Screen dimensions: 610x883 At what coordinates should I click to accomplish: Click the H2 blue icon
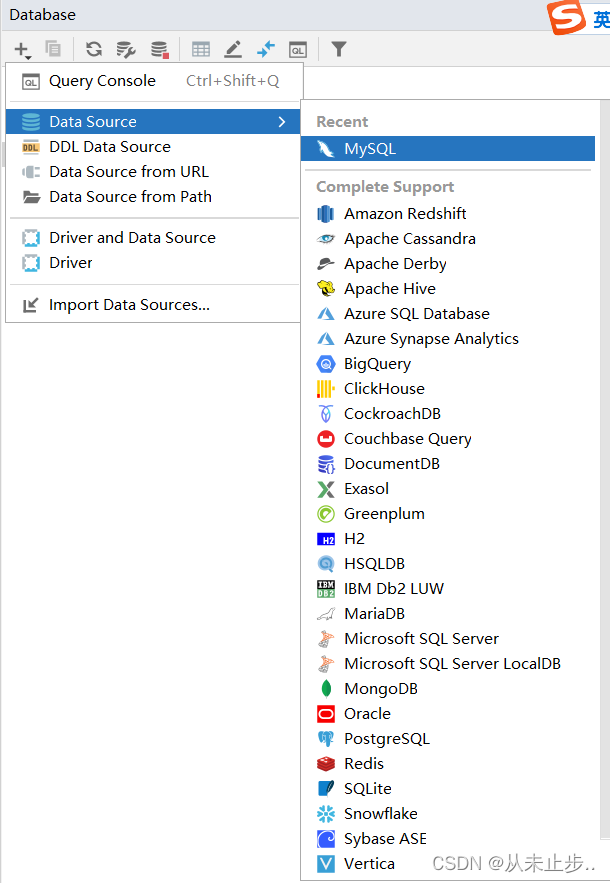(326, 539)
